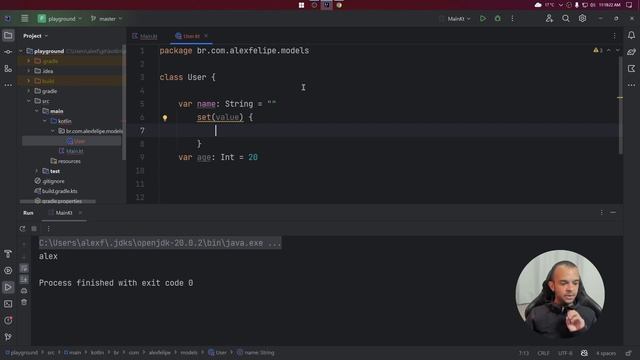Screen dimensions: 640x360
Task: Open master branch dropdown
Action: point(107,19)
